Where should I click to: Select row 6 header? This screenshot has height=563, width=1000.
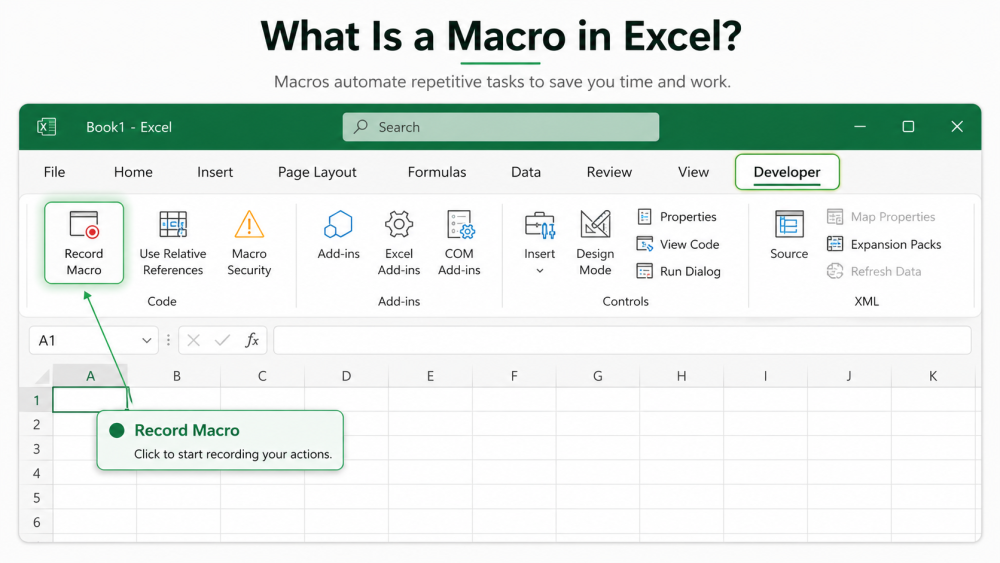36,522
